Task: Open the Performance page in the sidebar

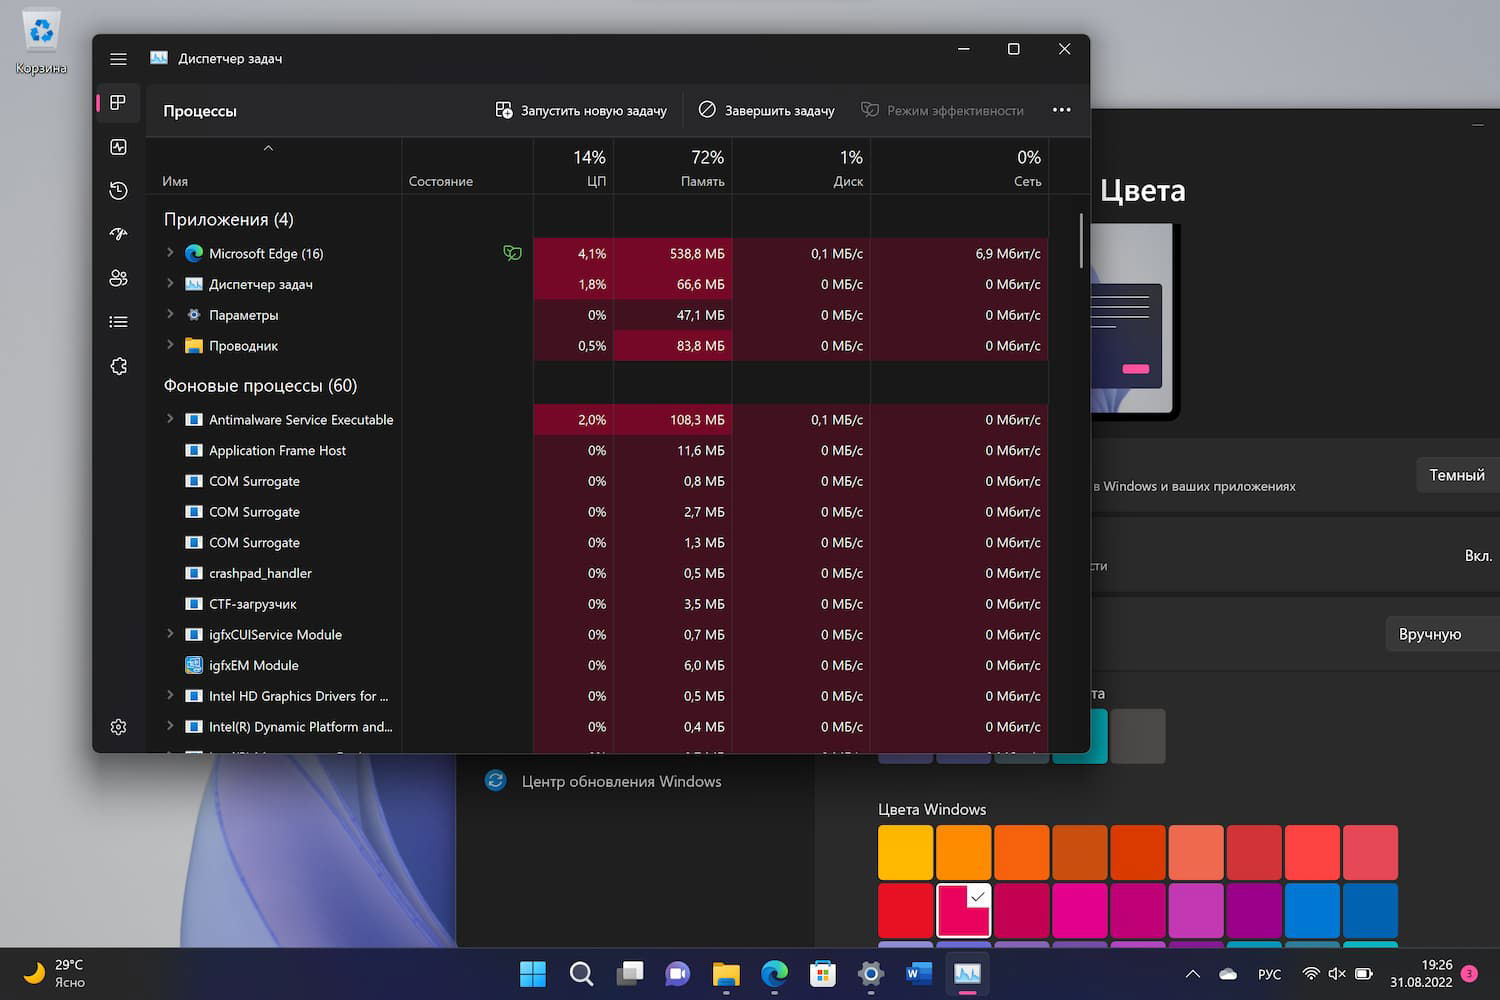Action: click(118, 147)
